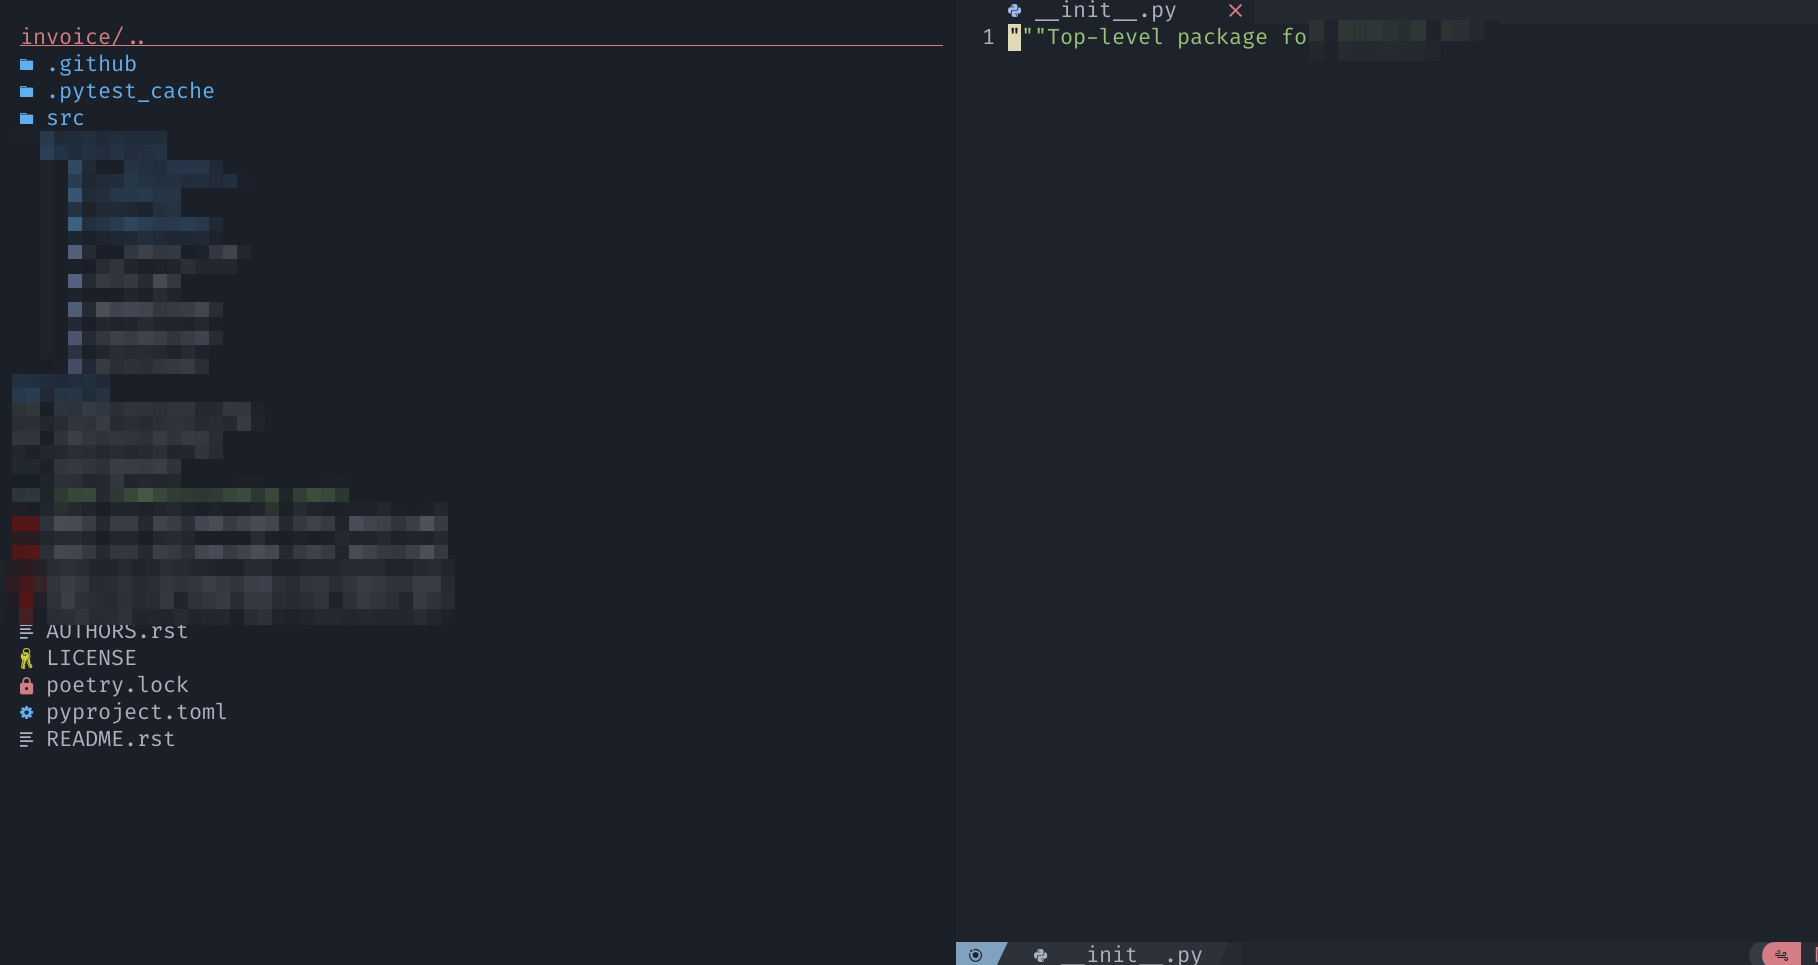Viewport: 1818px width, 965px height.
Task: Open the parent directory via invoice/.. link
Action: tap(83, 36)
